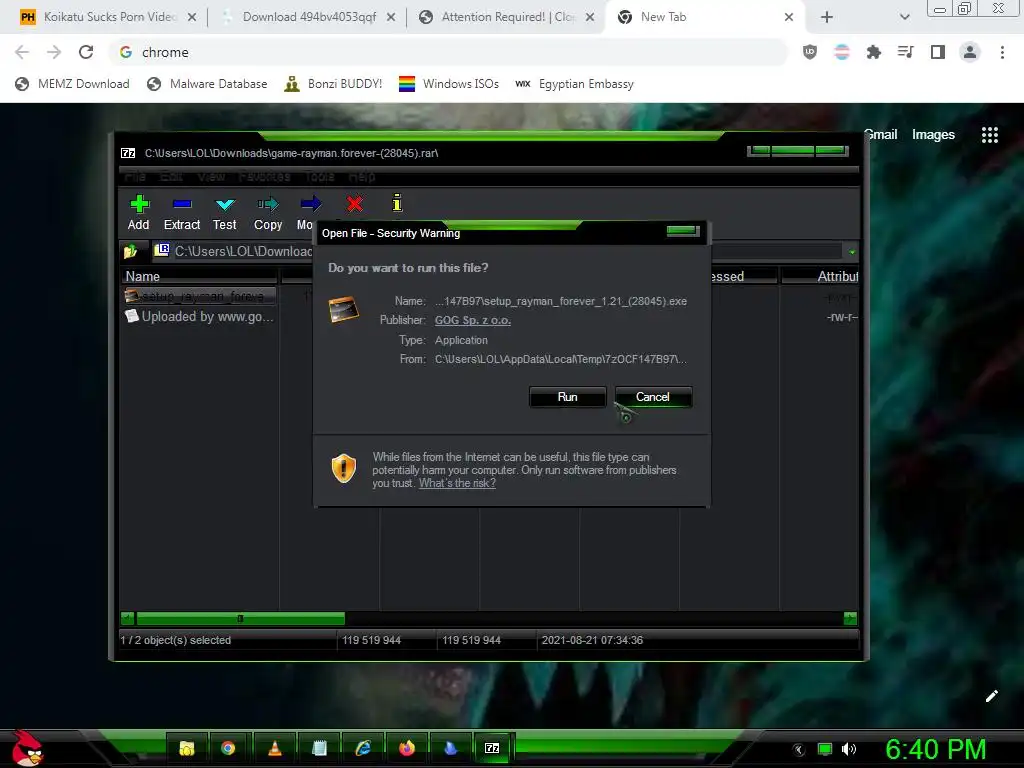Click the right arrow of the horizontal scrollbar
This screenshot has width=1024, height=768.
click(850, 618)
